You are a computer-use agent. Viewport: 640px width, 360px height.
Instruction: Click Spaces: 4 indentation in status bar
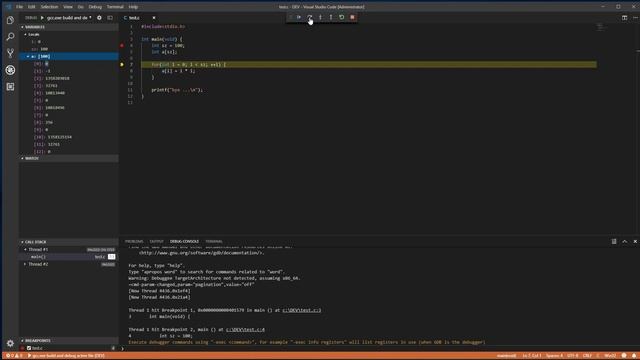tap(554, 356)
